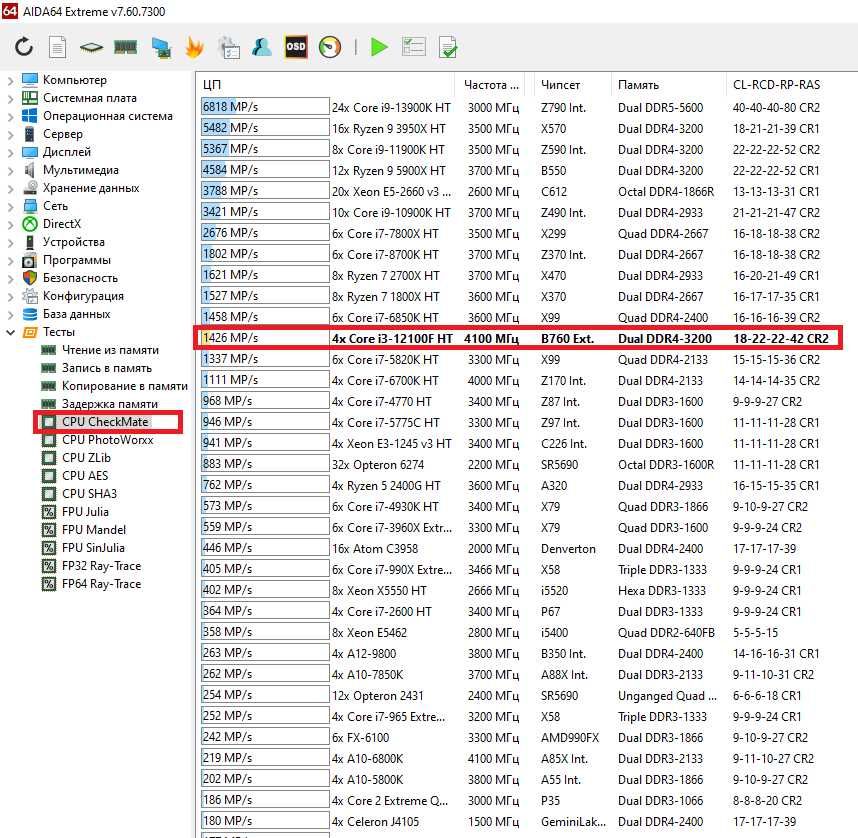Image resolution: width=858 pixels, height=838 pixels.
Task: Click the checklist results toolbar icon
Action: [x=414, y=47]
